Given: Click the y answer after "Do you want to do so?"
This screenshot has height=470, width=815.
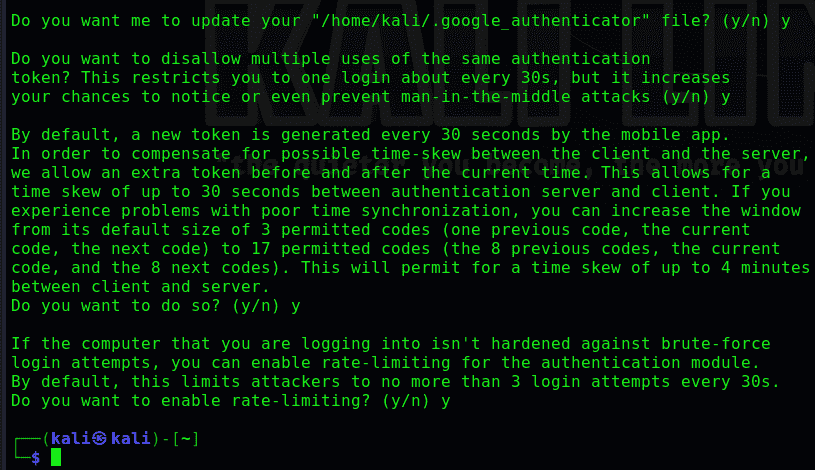Looking at the screenshot, I should click(296, 306).
